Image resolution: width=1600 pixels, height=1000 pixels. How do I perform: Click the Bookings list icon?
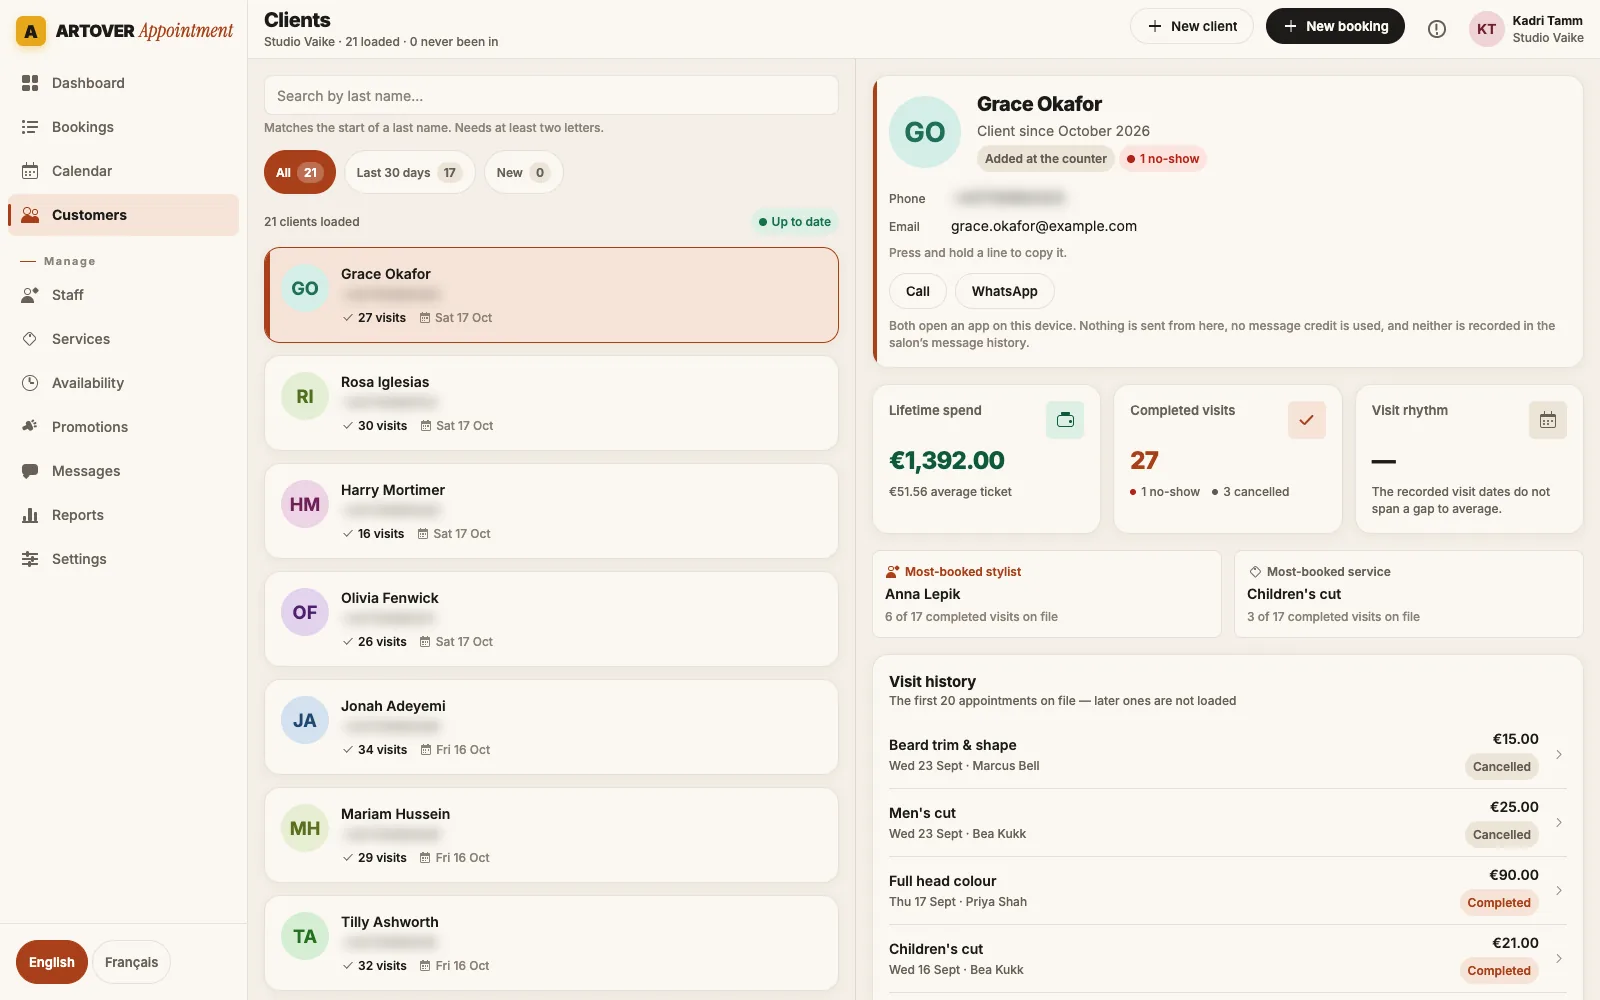(30, 127)
